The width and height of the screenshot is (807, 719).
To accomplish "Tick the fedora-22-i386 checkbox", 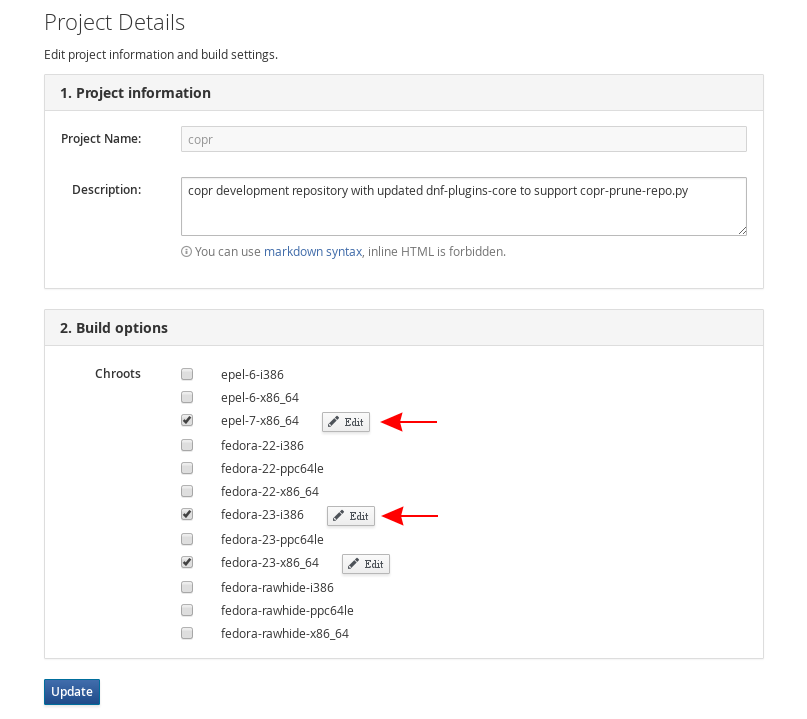I will [187, 444].
